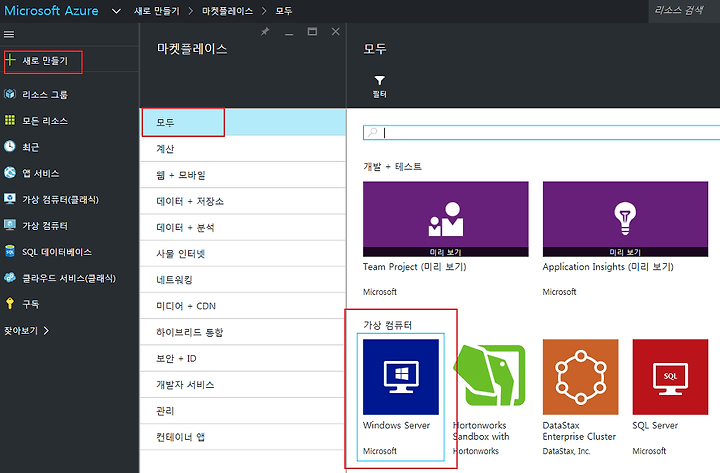
Task: Click 새로 만들기 in the breadcrumb
Action: [157, 11]
